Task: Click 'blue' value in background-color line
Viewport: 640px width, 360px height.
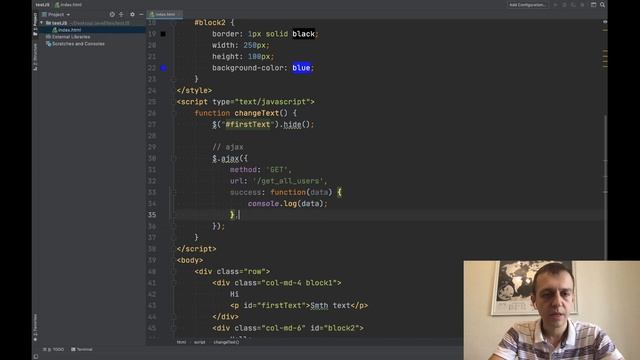Action: (x=301, y=68)
